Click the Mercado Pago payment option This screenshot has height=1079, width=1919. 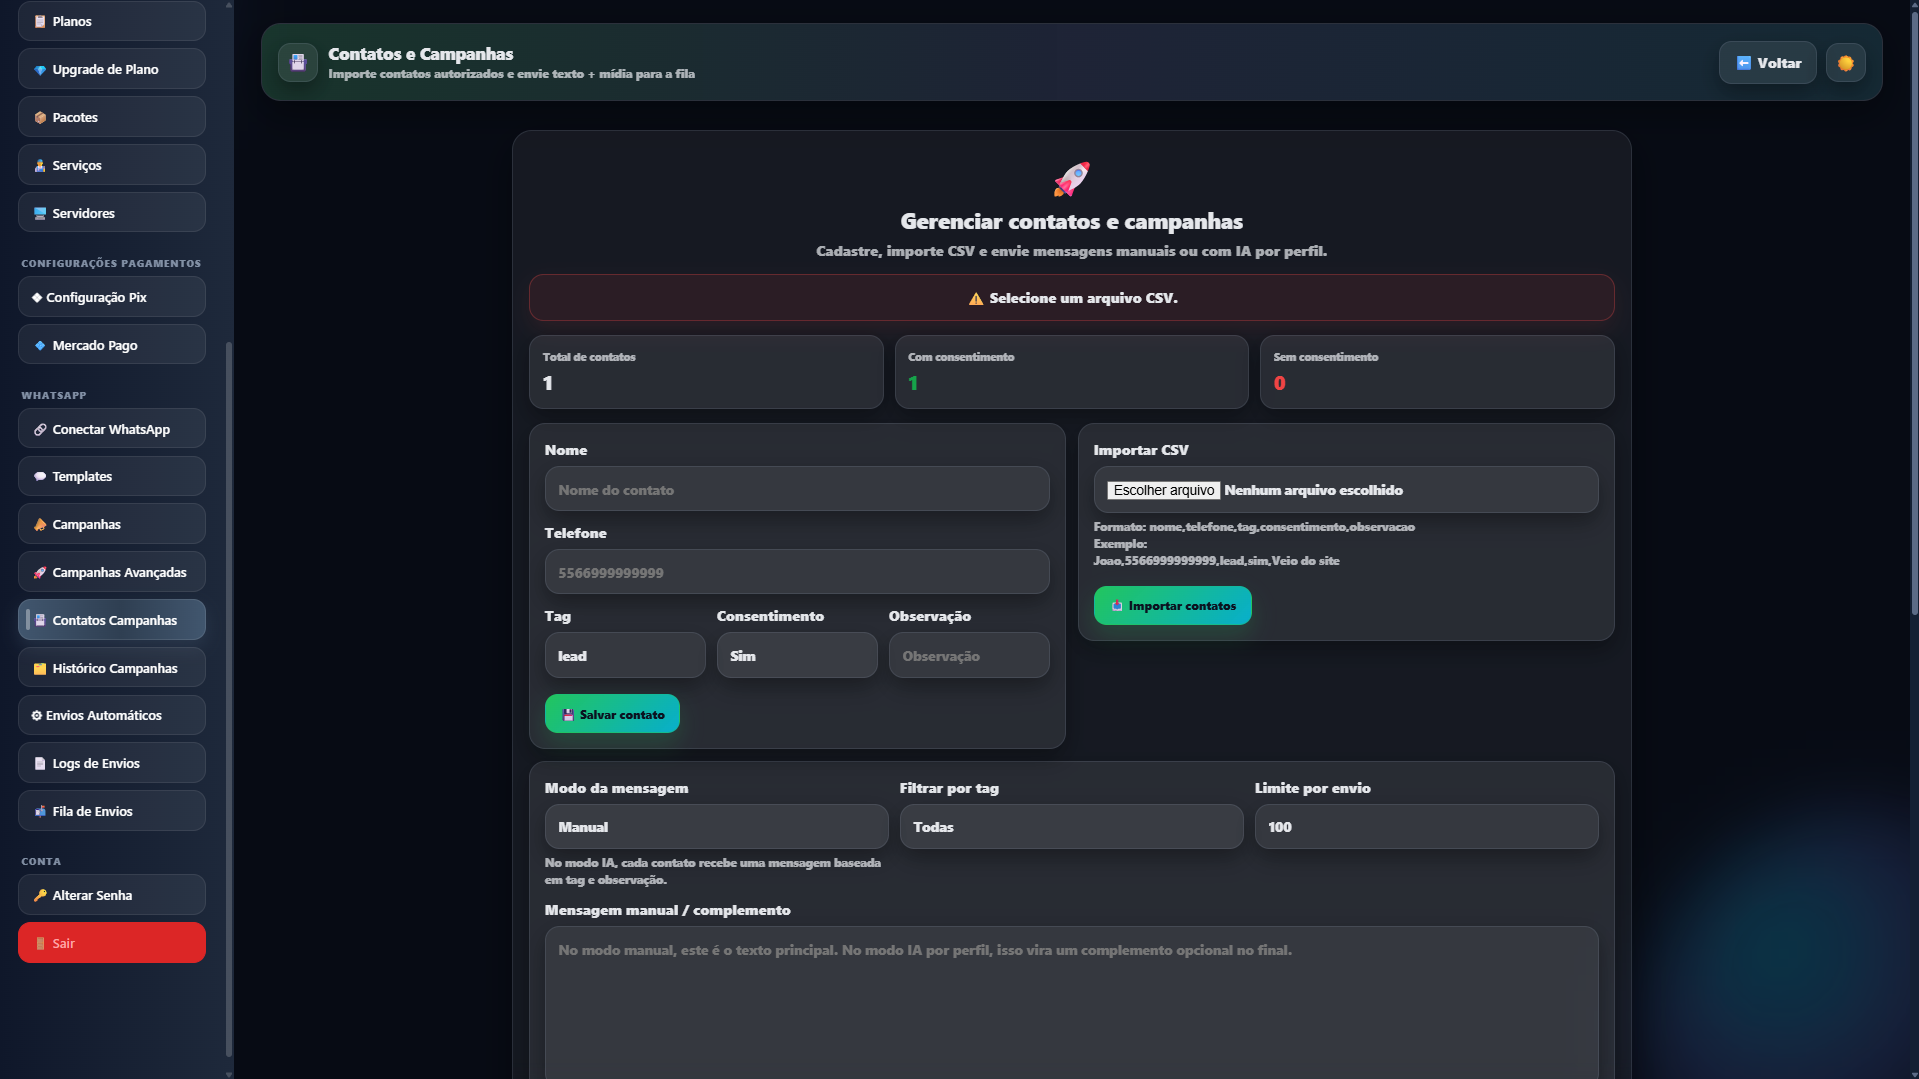point(111,344)
